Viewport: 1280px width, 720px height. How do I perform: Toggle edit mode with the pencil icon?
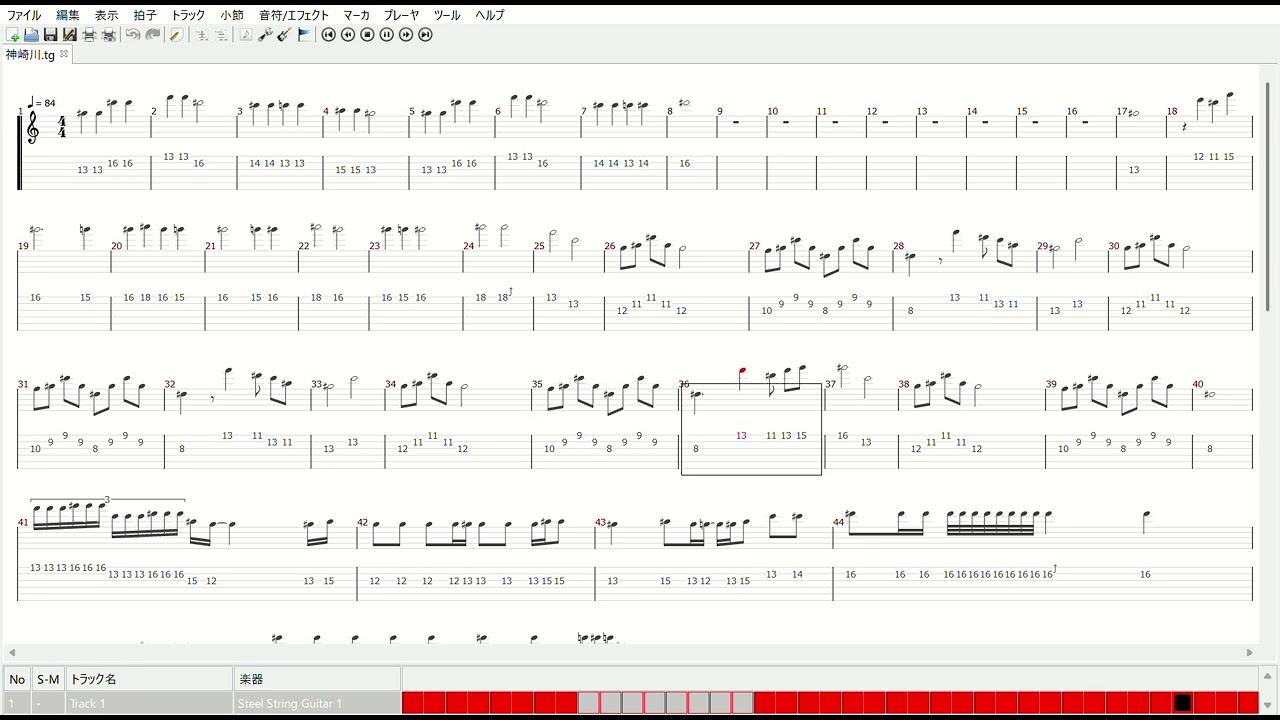click(x=176, y=35)
